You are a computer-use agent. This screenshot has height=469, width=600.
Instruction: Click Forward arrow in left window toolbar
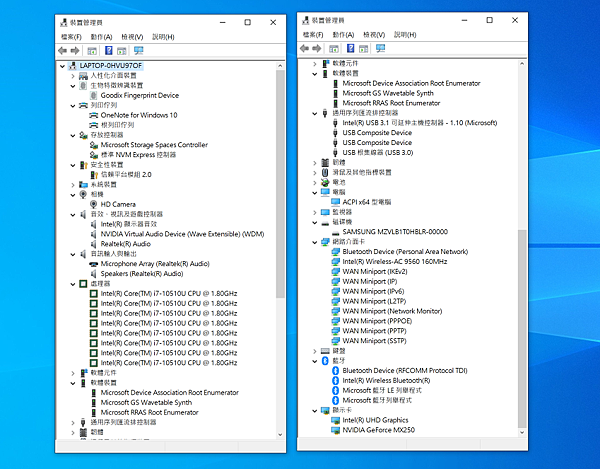[75, 50]
